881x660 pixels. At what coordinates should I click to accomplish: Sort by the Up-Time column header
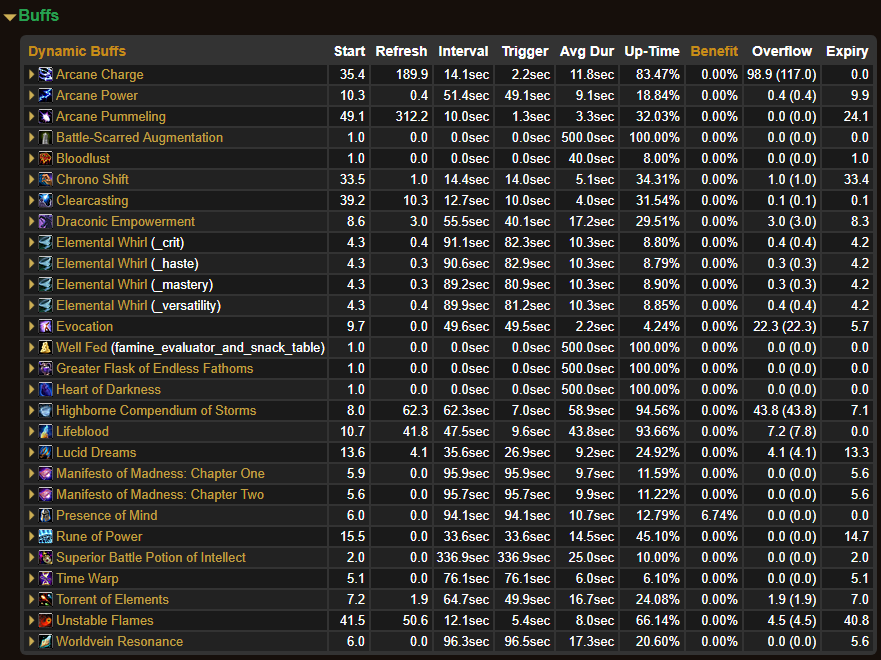point(651,51)
